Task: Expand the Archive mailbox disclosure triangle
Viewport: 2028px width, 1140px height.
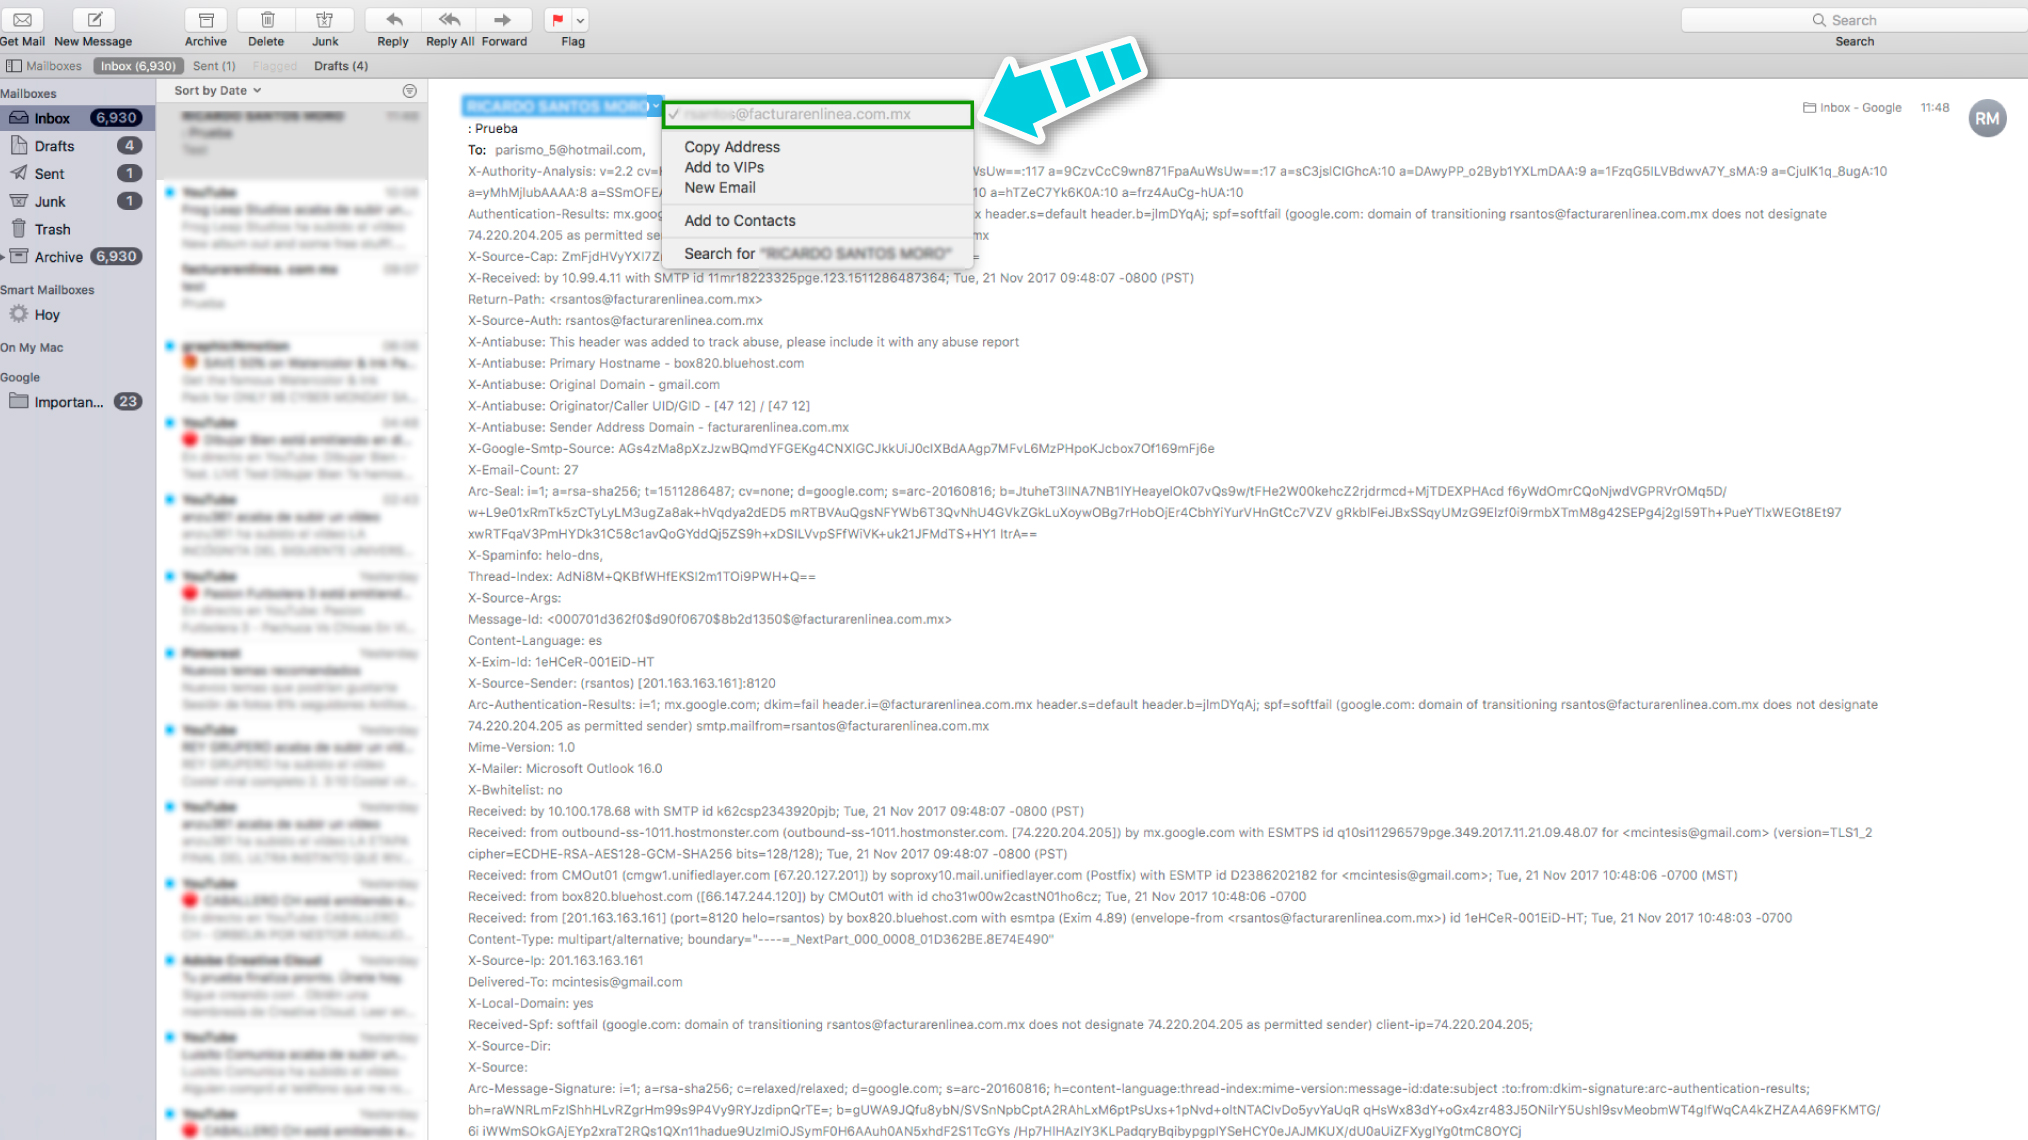Action: tap(4, 257)
